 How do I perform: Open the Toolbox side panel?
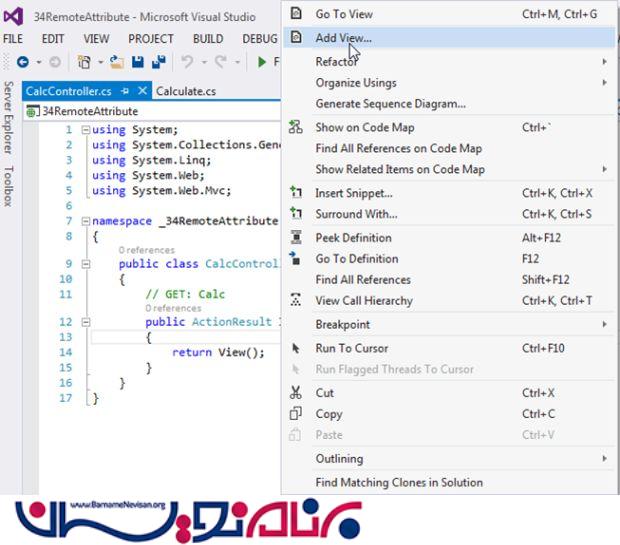pos(9,186)
